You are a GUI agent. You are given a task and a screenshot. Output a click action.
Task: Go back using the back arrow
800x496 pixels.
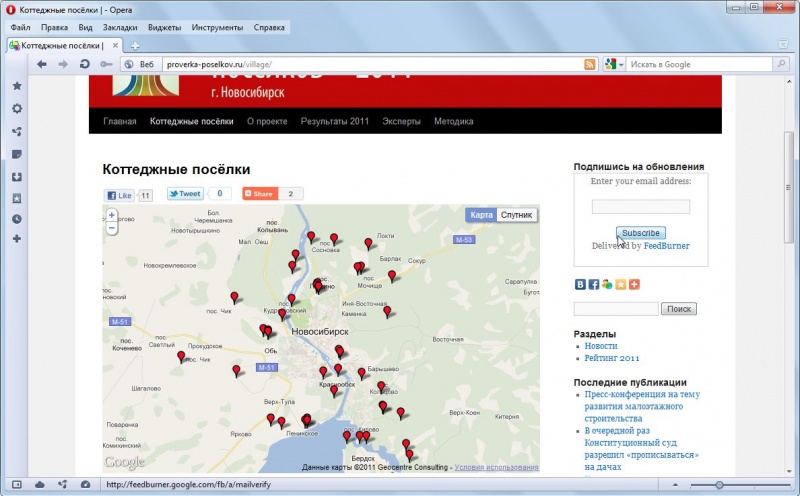point(42,64)
